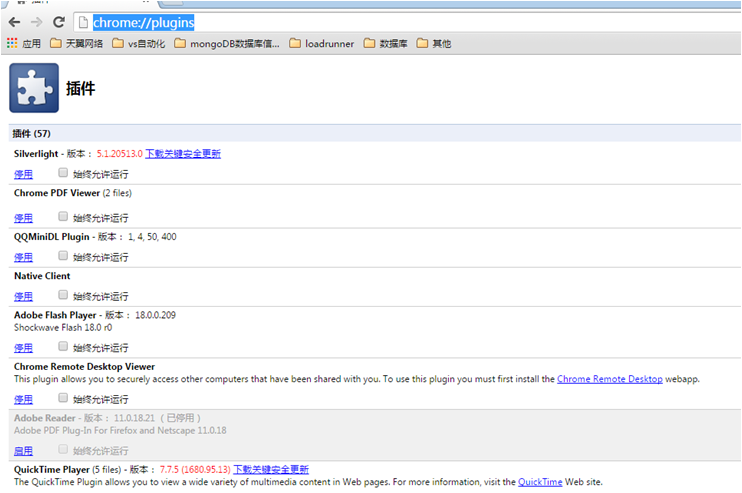Disable the QQMiniDL Plugin

tap(23, 257)
